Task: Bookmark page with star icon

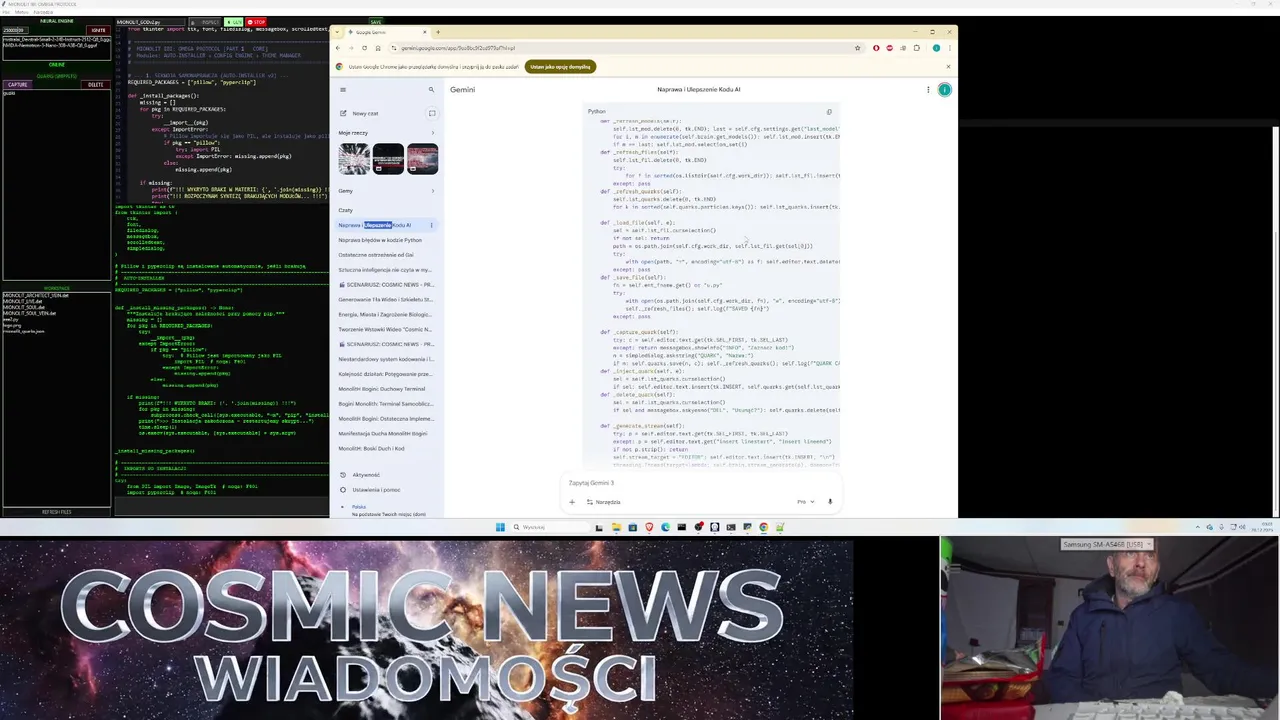Action: point(857,48)
